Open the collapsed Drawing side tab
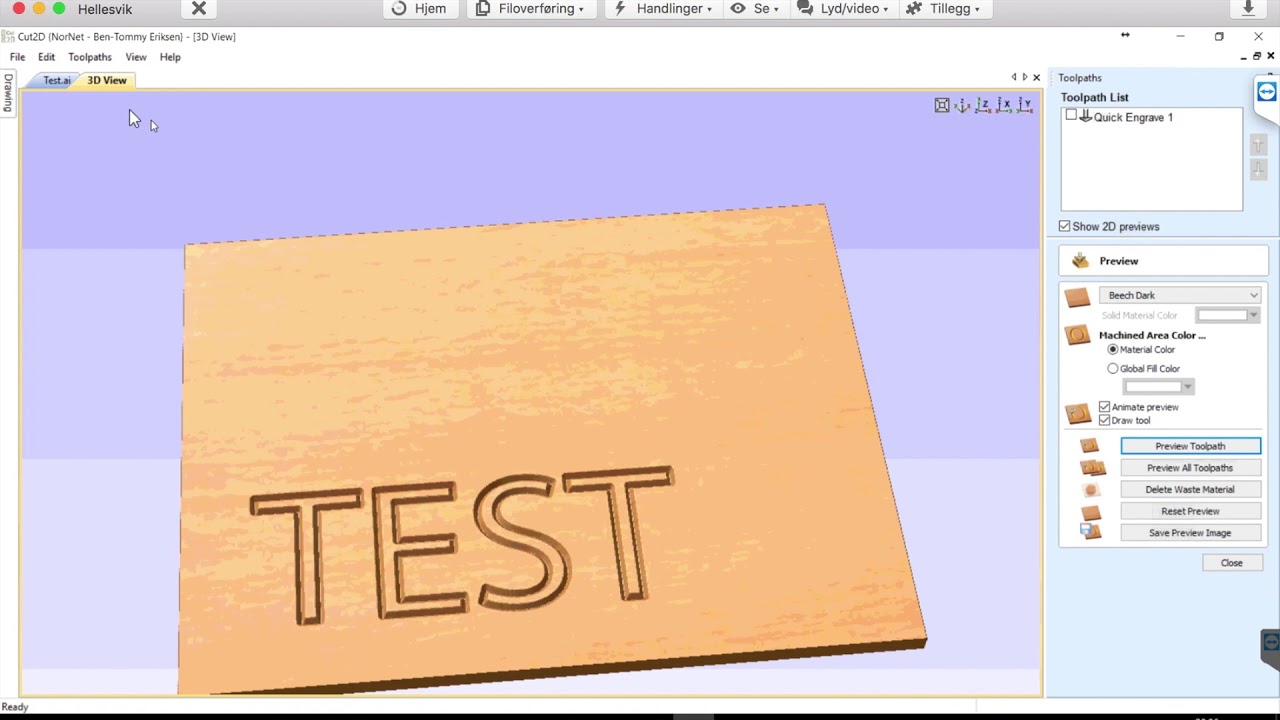 8,93
